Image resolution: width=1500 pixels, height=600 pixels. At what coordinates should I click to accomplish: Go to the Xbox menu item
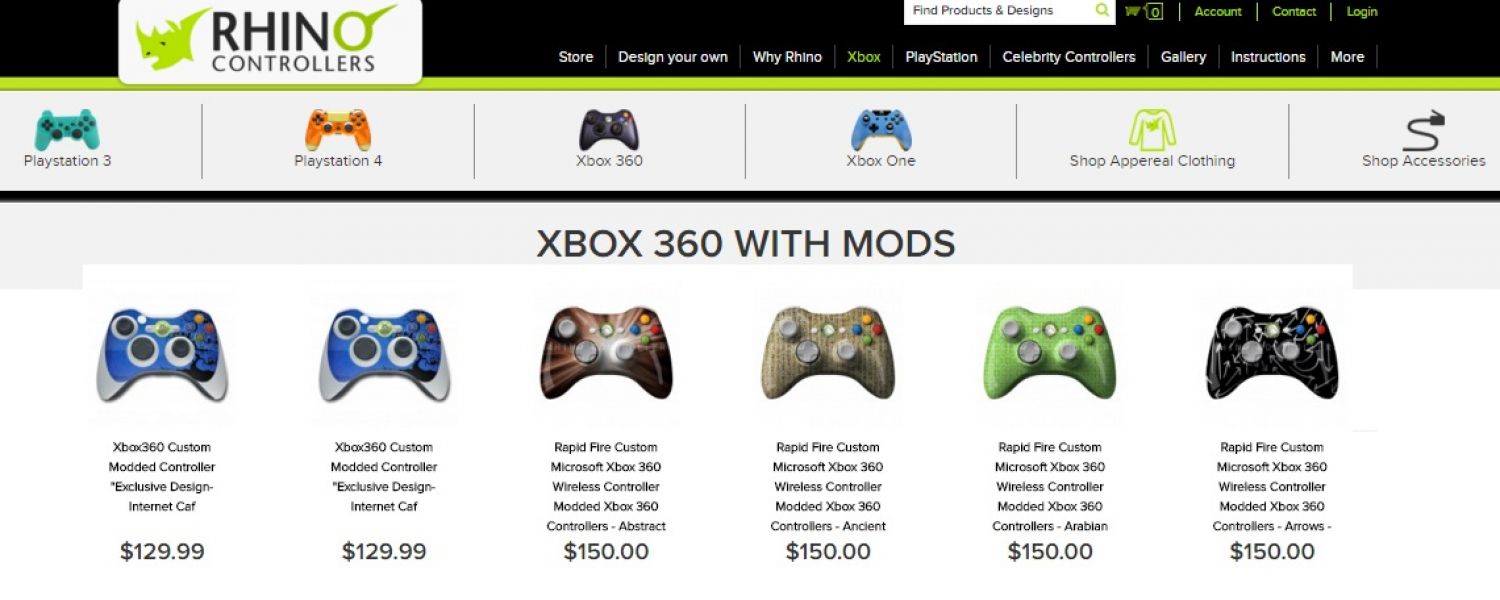(x=864, y=57)
